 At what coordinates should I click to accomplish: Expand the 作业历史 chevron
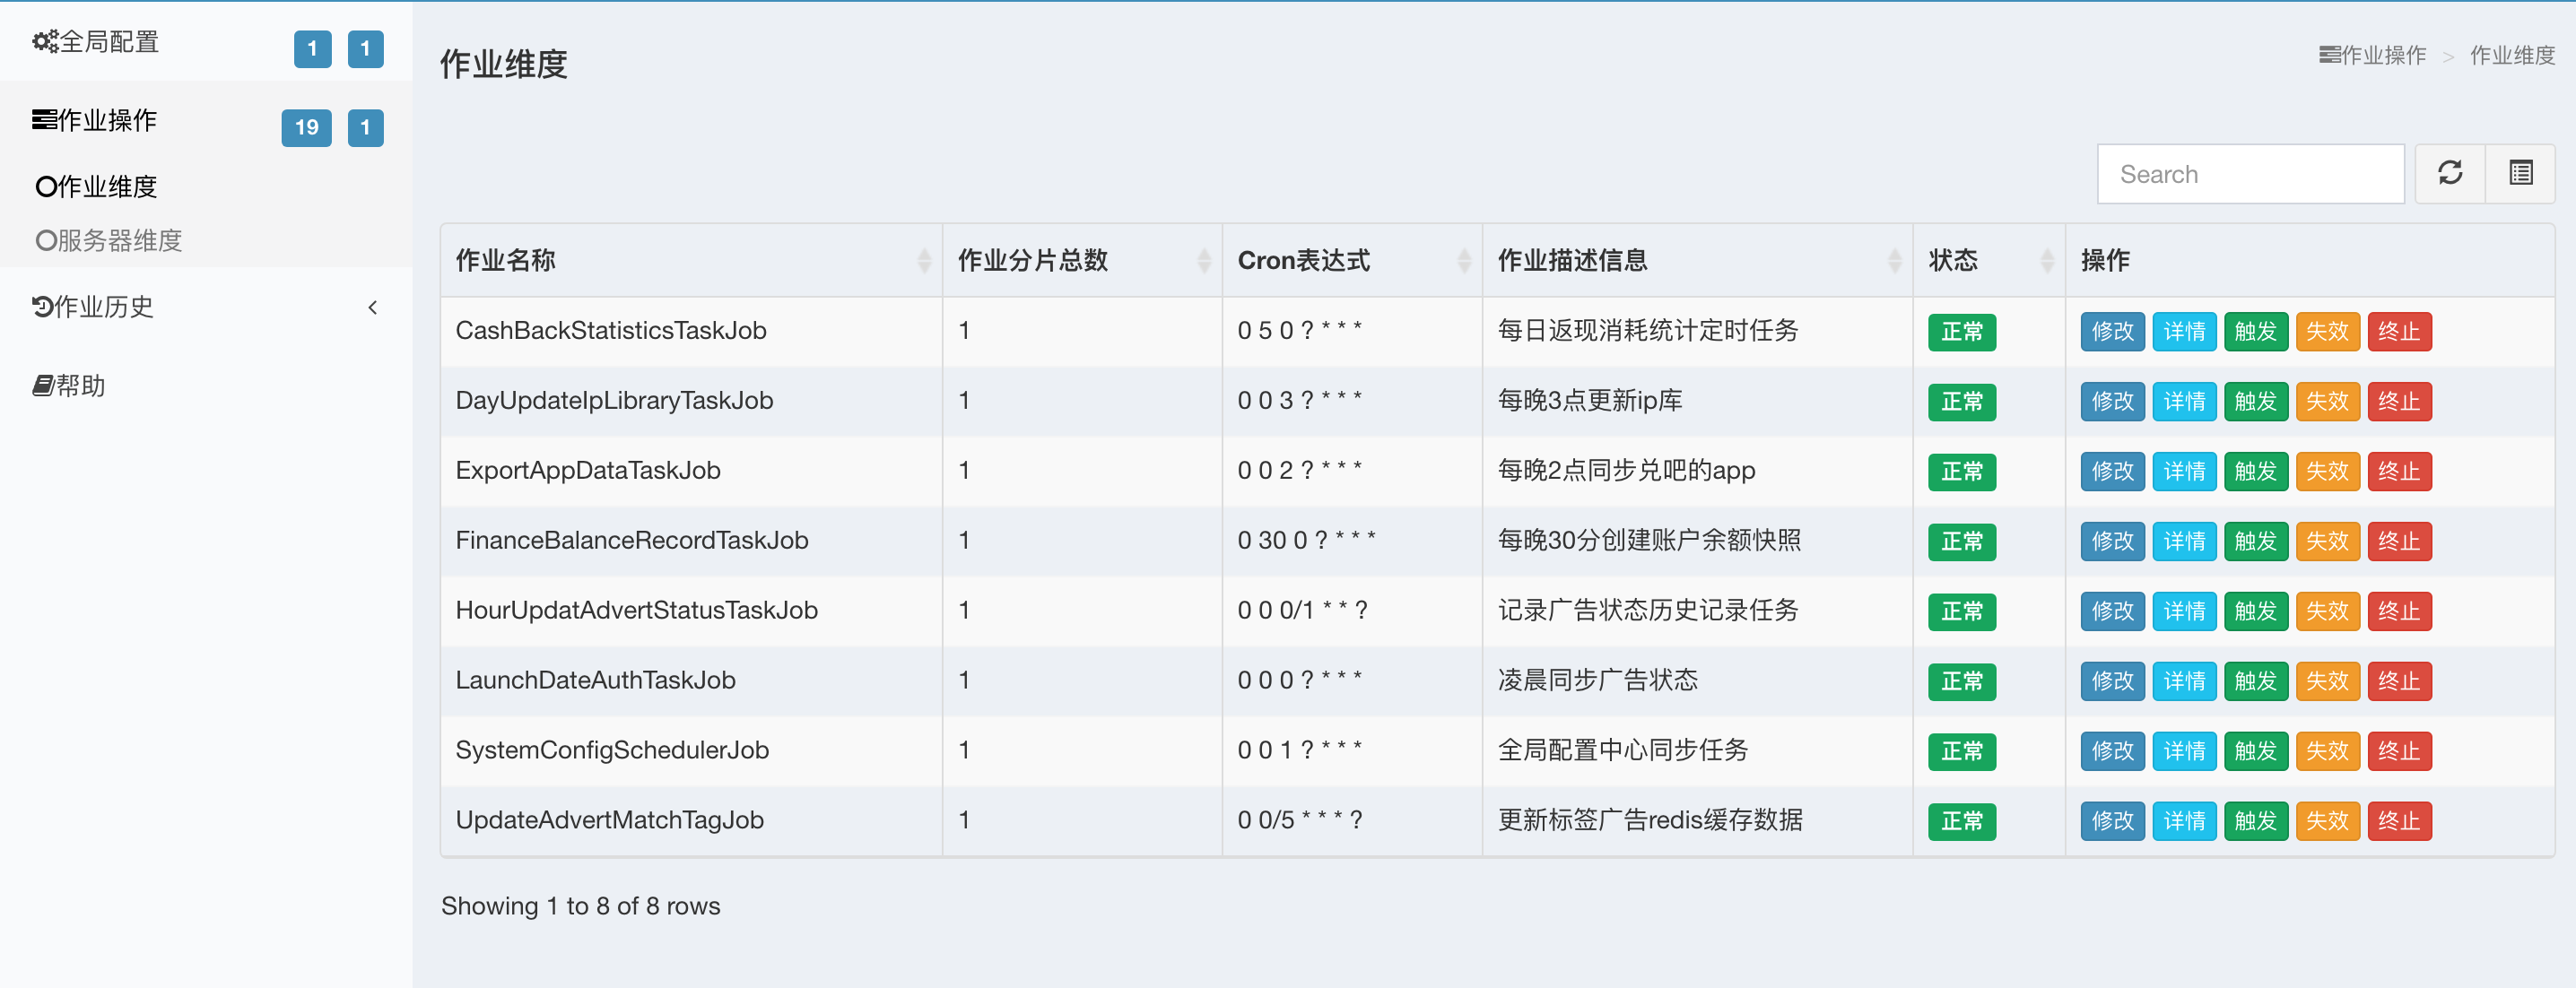coord(373,307)
